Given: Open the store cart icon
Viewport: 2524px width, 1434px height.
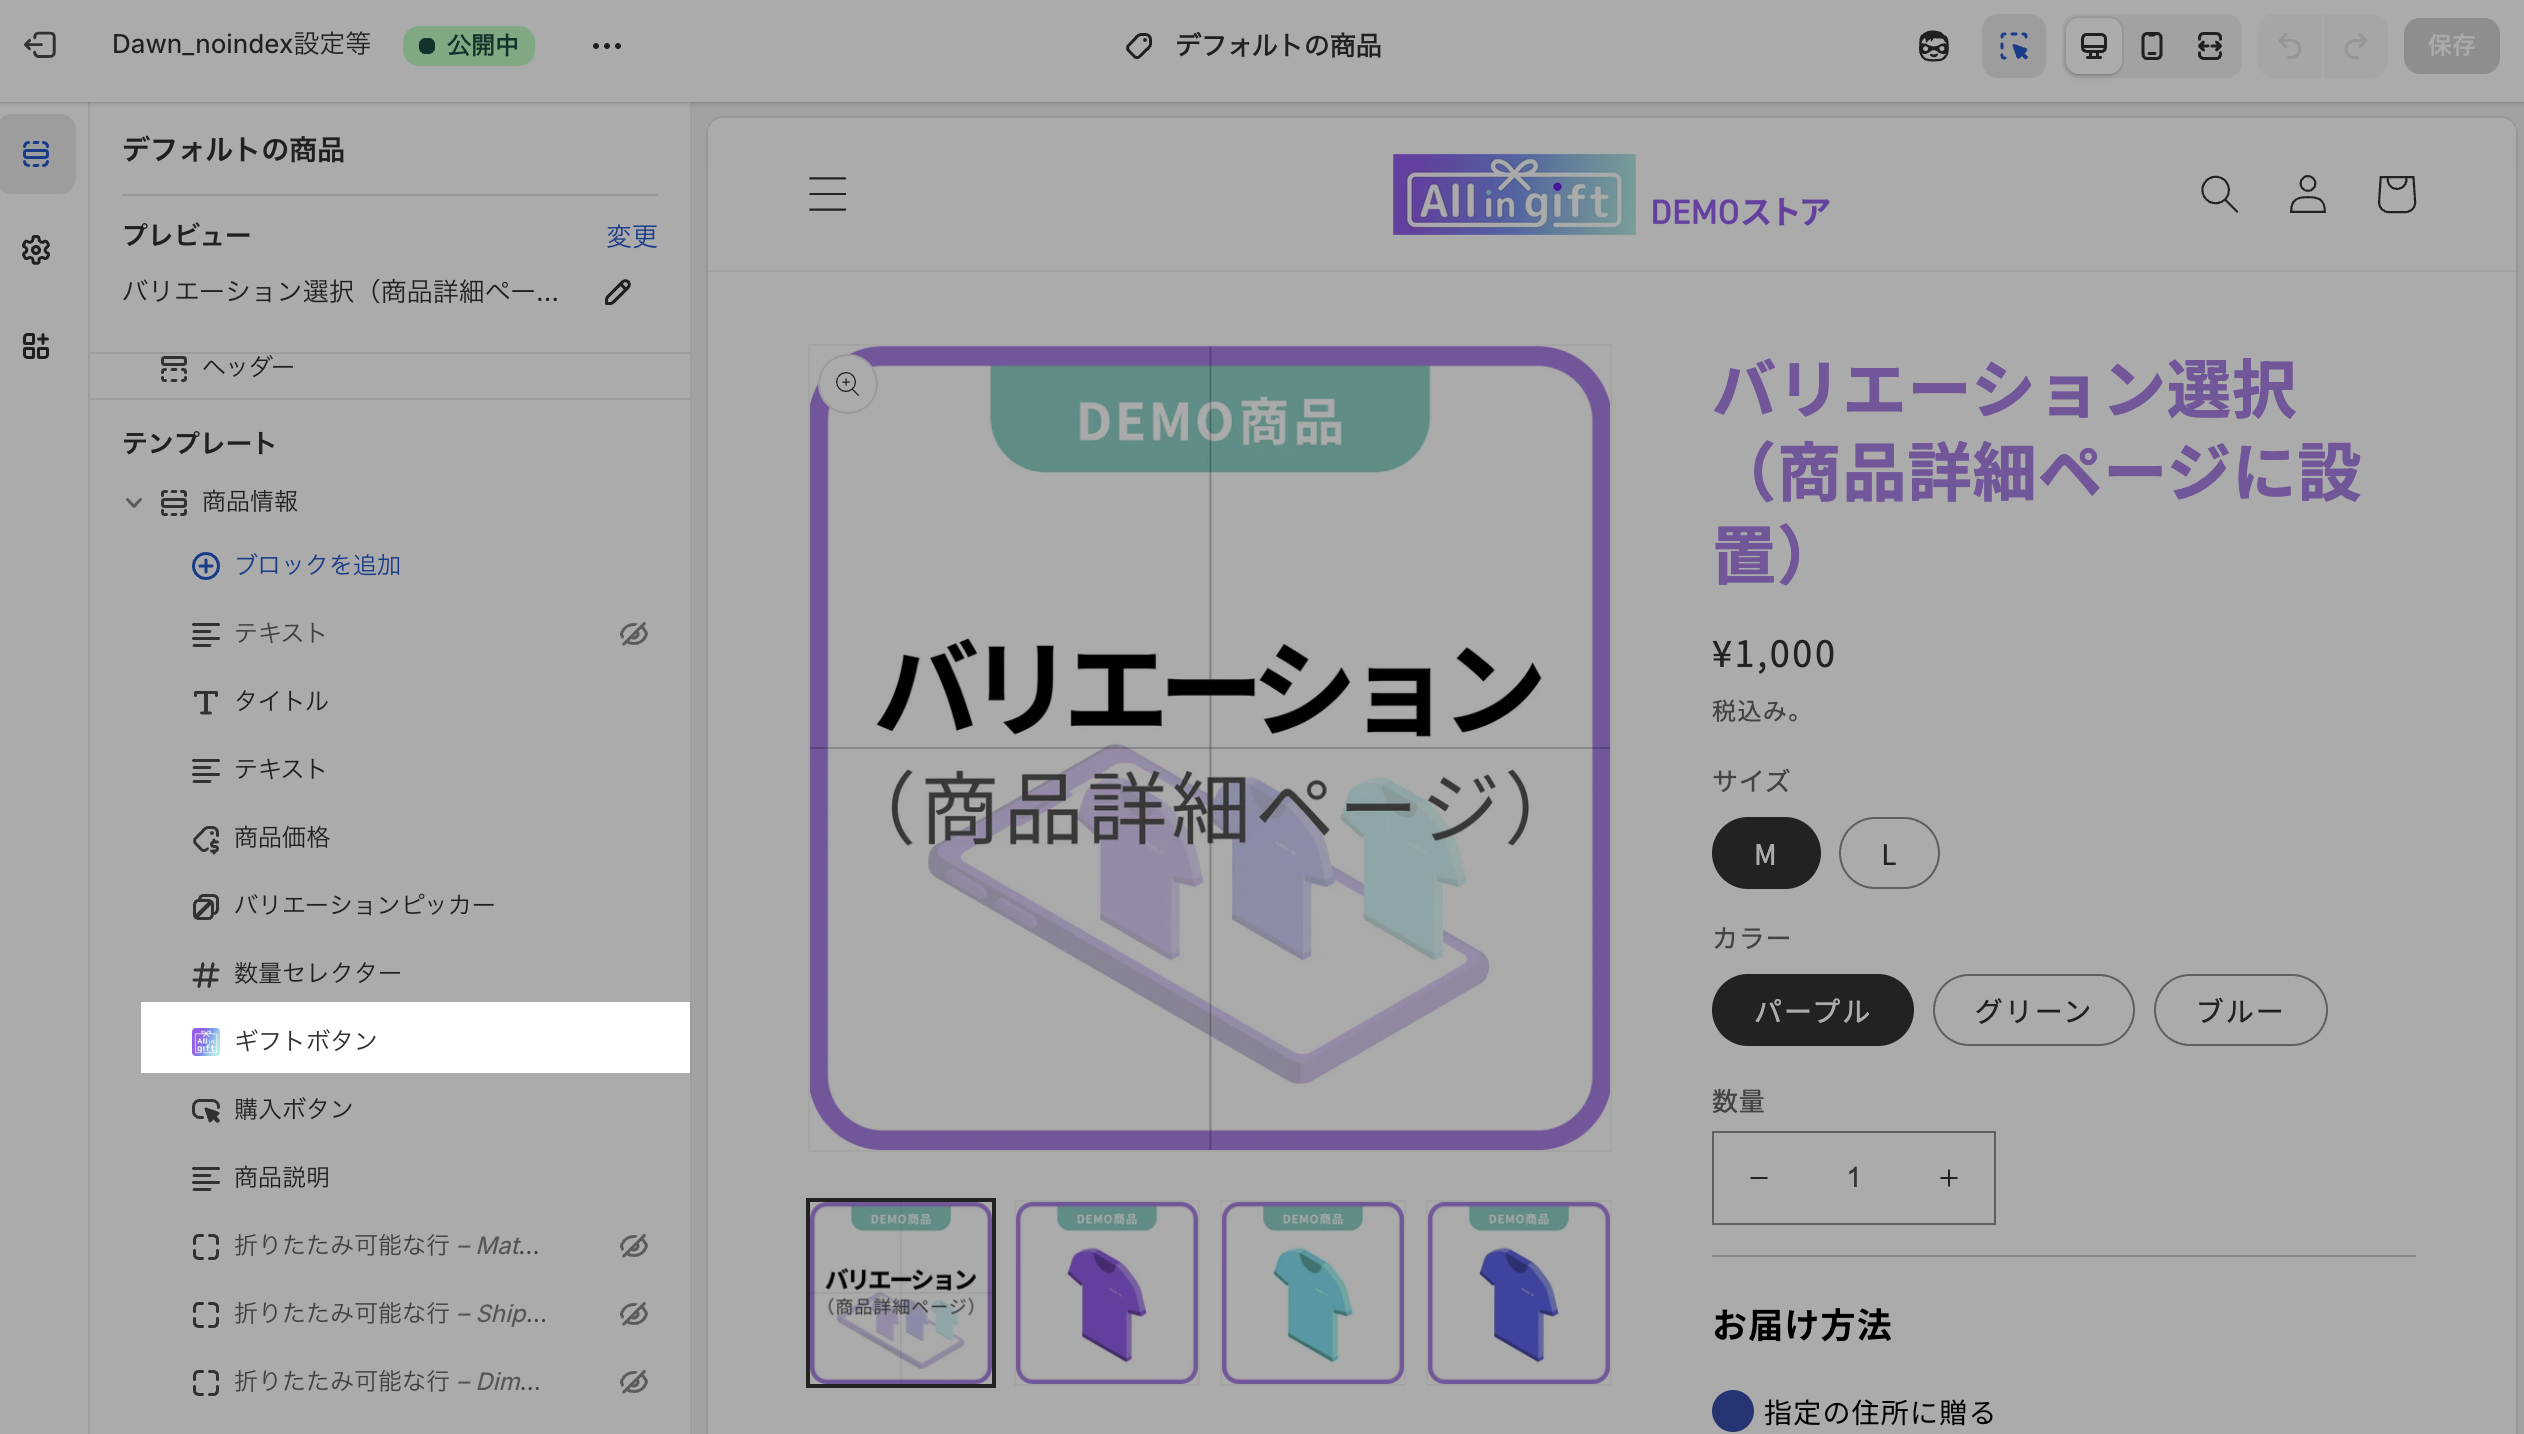Looking at the screenshot, I should click(x=2396, y=194).
